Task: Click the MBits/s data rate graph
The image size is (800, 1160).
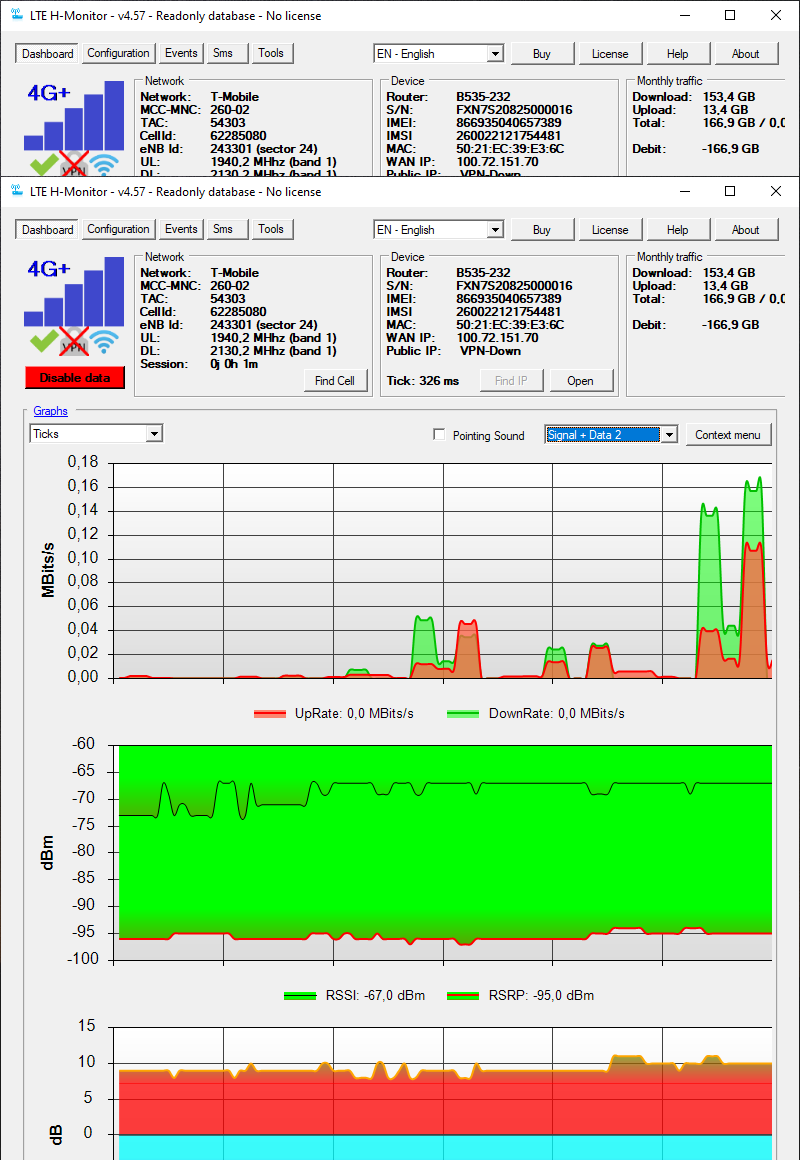Action: point(442,570)
